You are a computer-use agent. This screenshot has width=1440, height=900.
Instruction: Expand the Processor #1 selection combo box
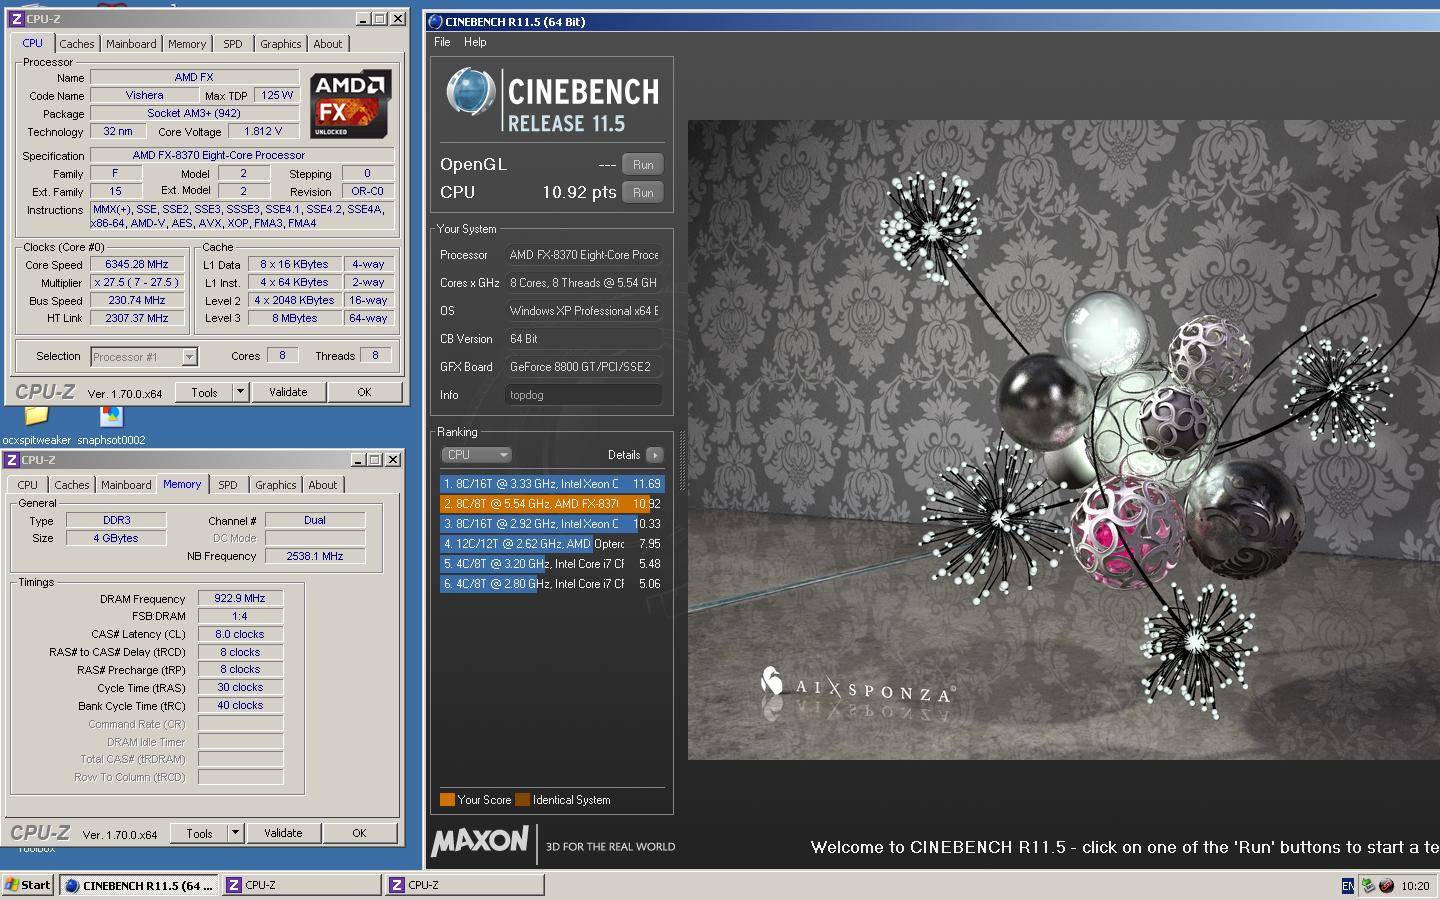[144, 357]
